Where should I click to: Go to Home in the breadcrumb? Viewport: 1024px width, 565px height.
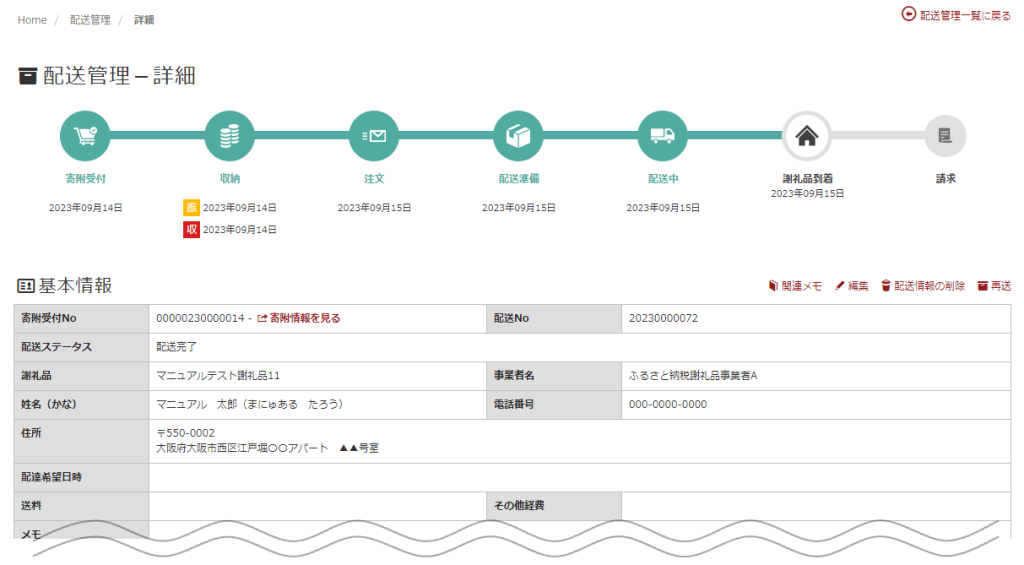point(32,20)
